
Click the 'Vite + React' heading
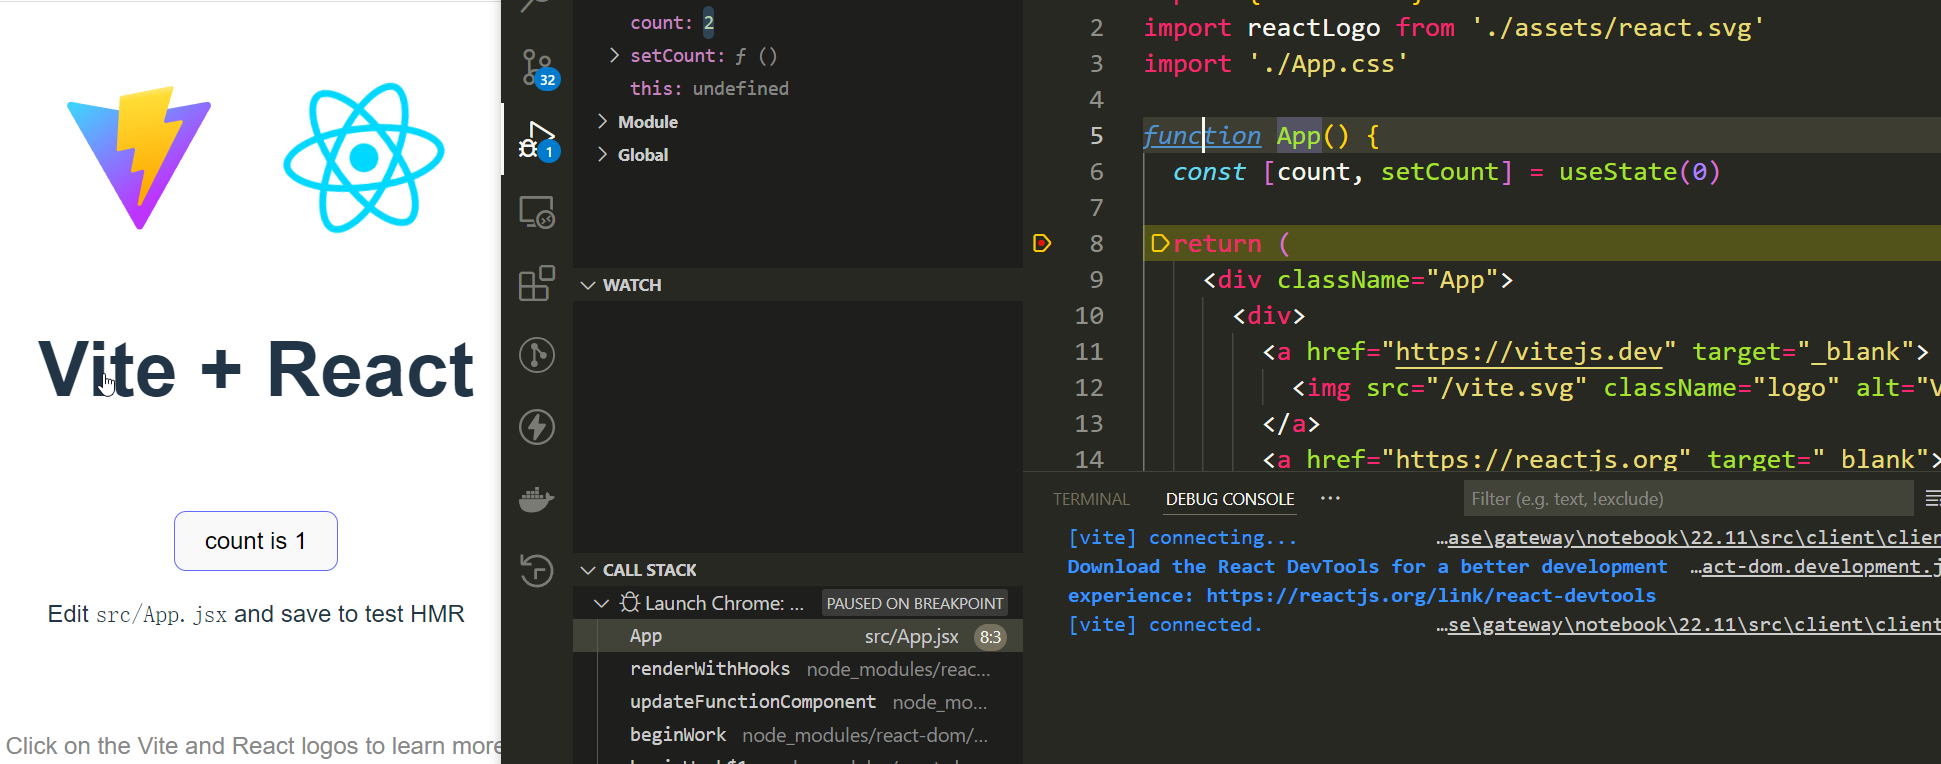(256, 370)
